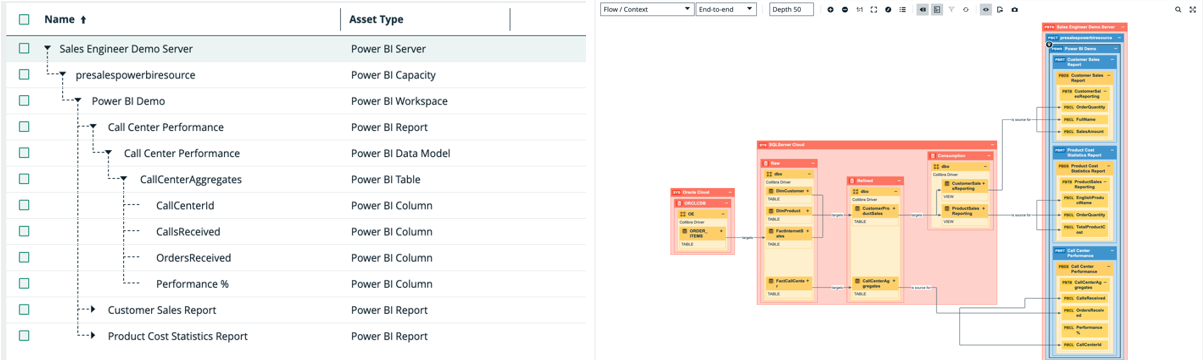Select the Power BI Capacity asset type cell
The width and height of the screenshot is (1203, 360).
[393, 75]
